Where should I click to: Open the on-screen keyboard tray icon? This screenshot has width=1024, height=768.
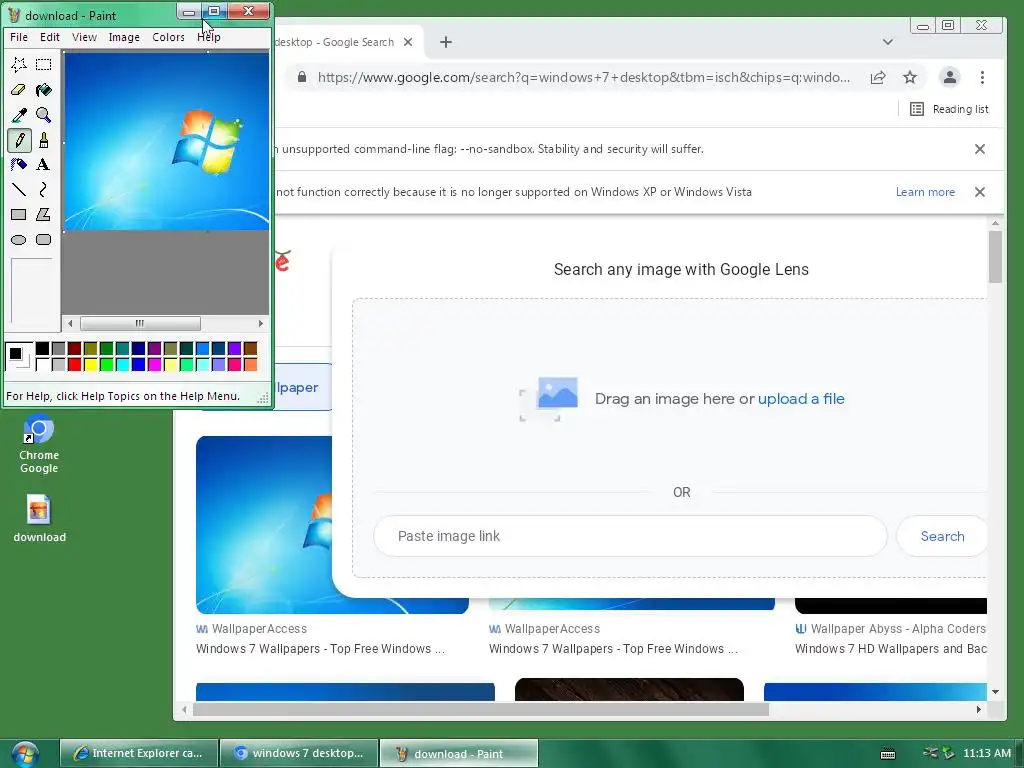pyautogui.click(x=888, y=754)
